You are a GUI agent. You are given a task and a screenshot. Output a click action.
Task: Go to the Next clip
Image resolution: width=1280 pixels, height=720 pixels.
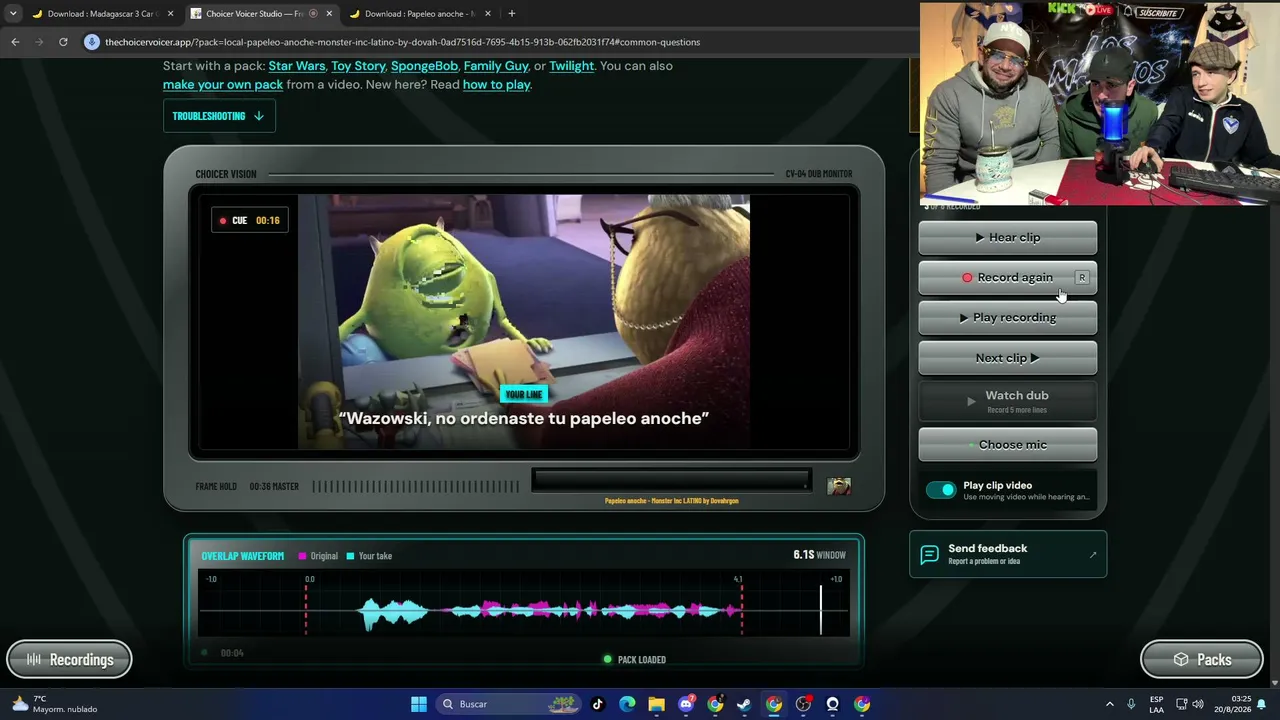(x=1008, y=358)
